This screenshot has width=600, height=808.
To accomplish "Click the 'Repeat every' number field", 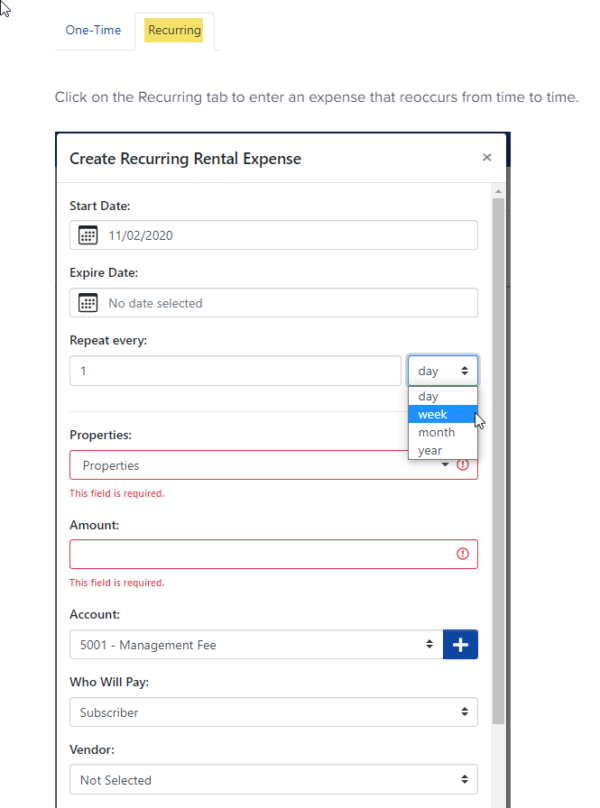I will (235, 370).
